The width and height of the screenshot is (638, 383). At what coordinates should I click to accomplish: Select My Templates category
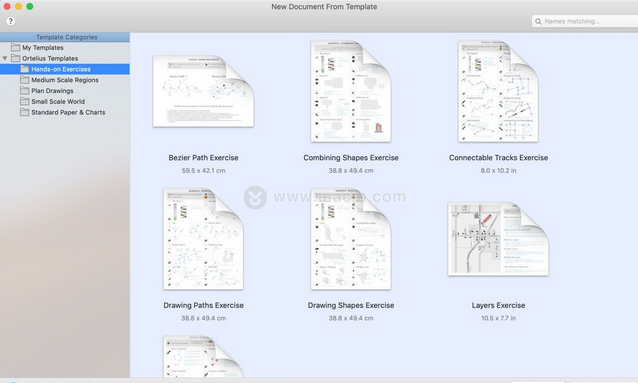65,48
